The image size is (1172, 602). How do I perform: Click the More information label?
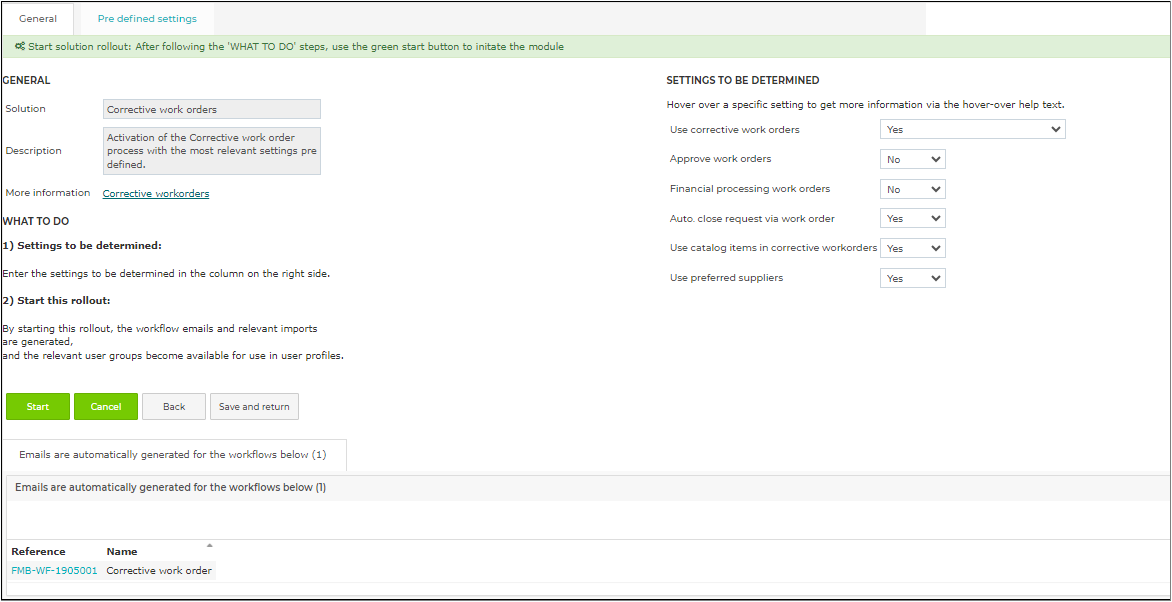coord(48,193)
